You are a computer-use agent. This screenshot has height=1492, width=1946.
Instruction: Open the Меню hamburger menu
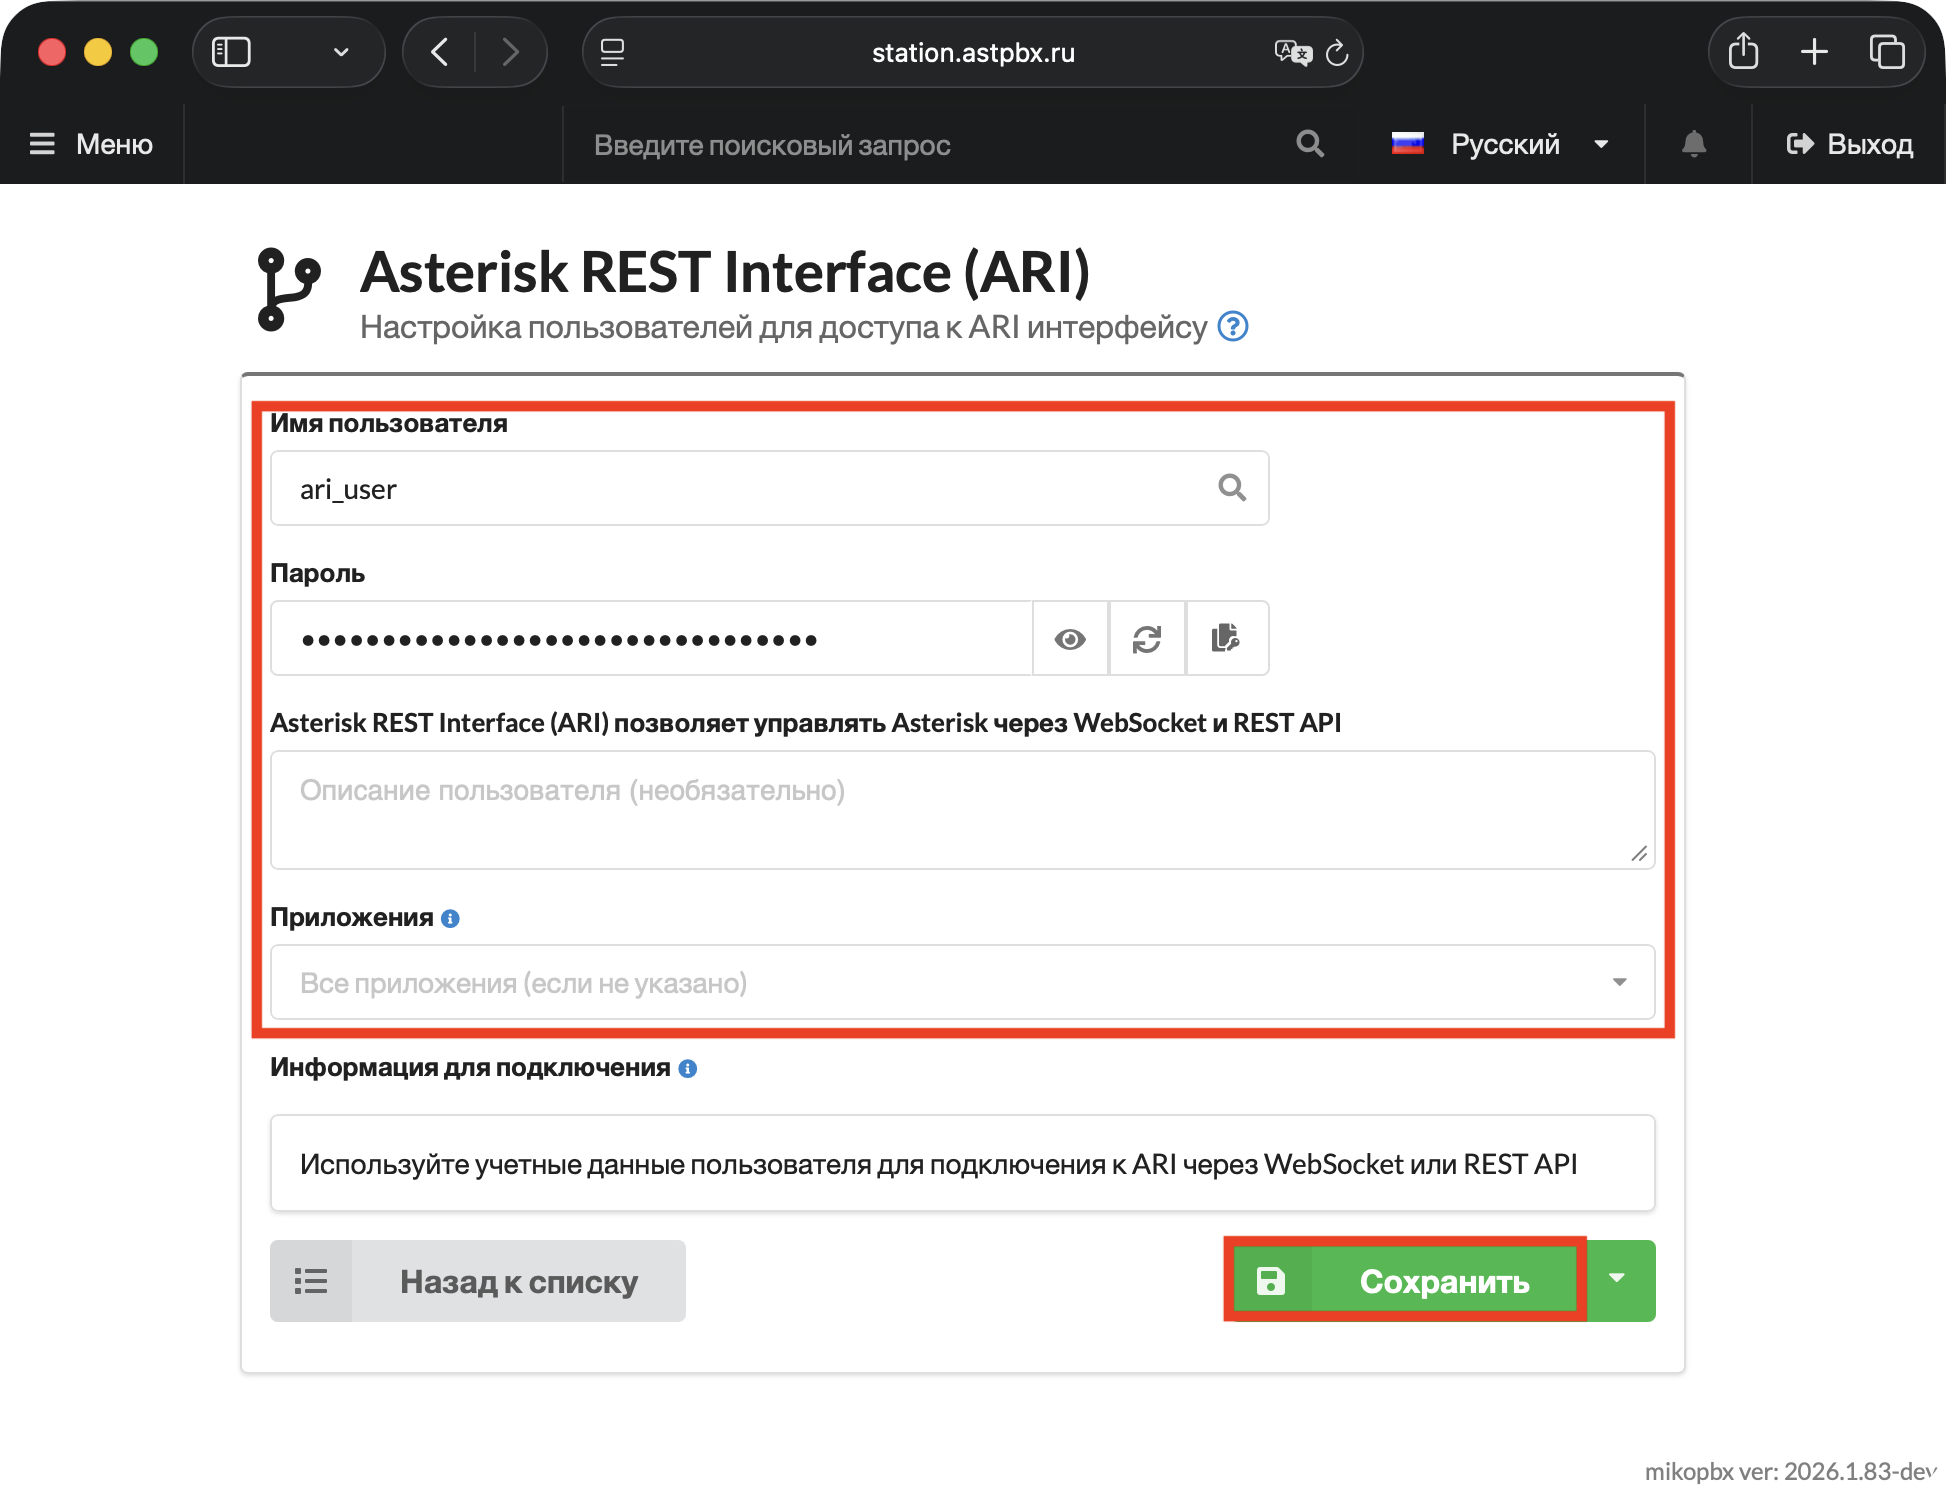pos(92,144)
